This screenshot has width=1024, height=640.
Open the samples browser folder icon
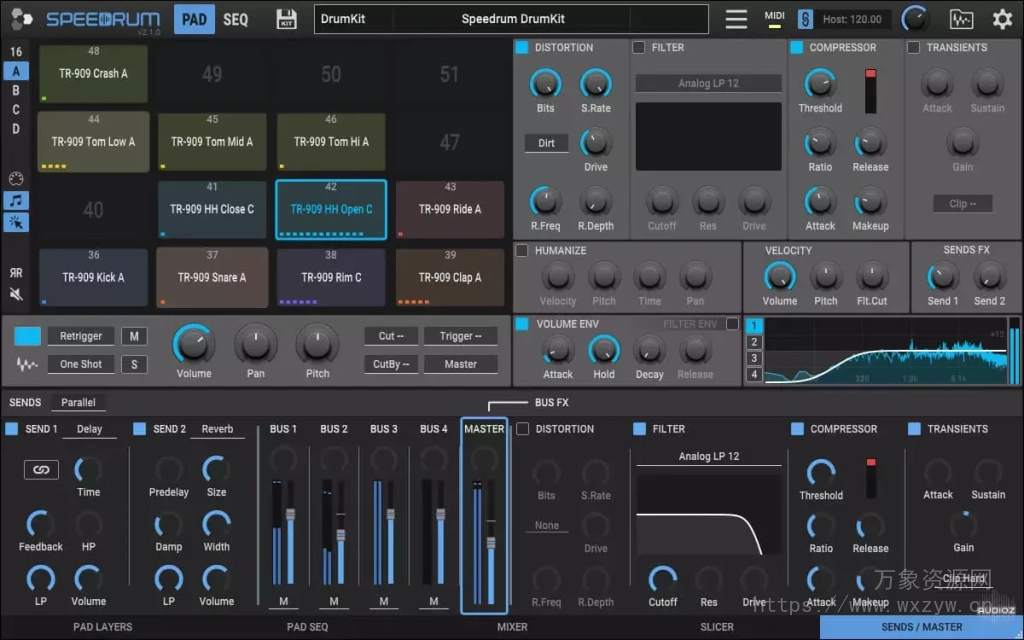tap(961, 18)
